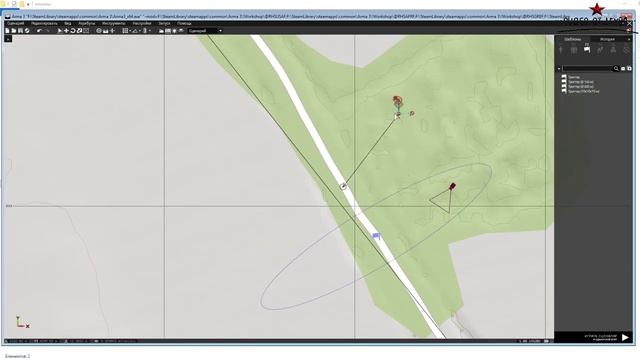Open the Сценарий menu
640x360 pixels.
pos(16,23)
